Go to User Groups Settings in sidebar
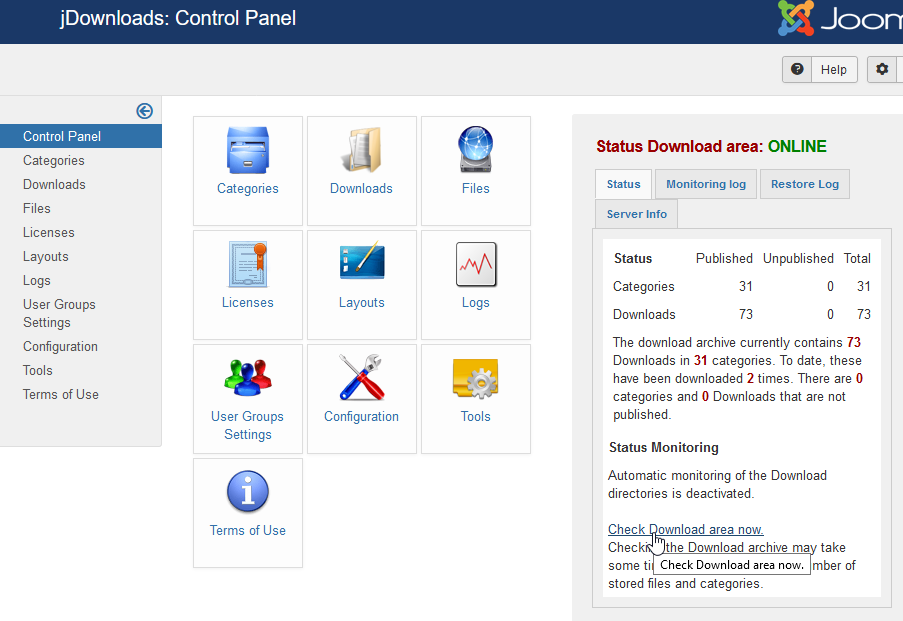Image resolution: width=903 pixels, height=621 pixels. [x=59, y=313]
